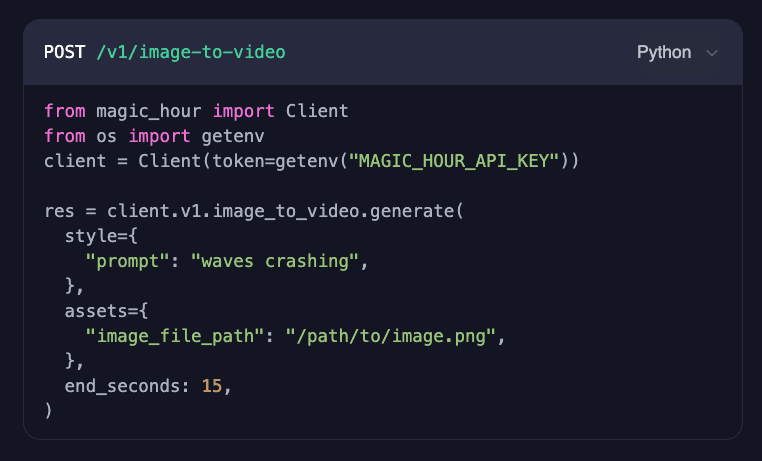Click the number 15 value
762x461 pixels.
tap(212, 386)
